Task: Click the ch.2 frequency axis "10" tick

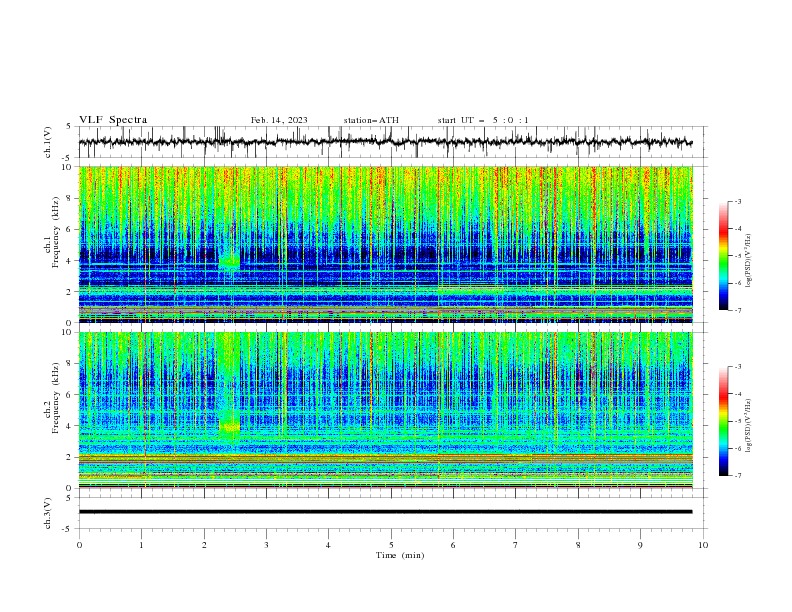Action: coord(69,332)
